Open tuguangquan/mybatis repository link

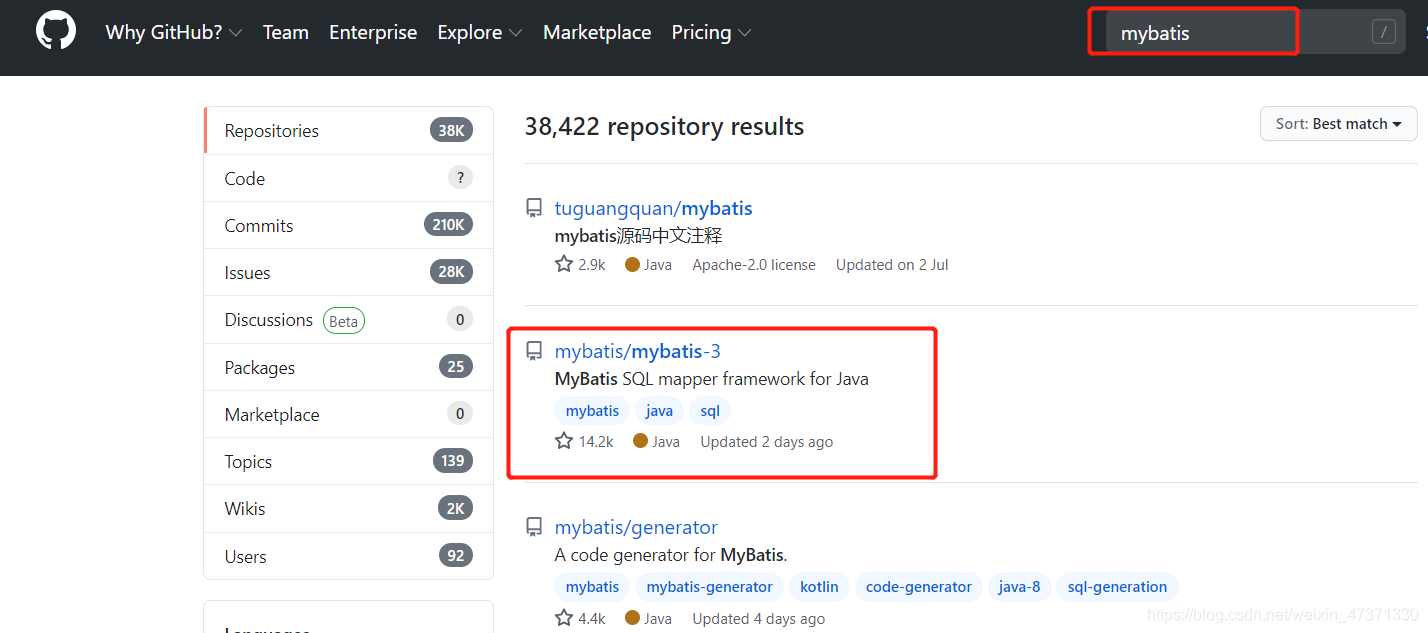tap(653, 208)
